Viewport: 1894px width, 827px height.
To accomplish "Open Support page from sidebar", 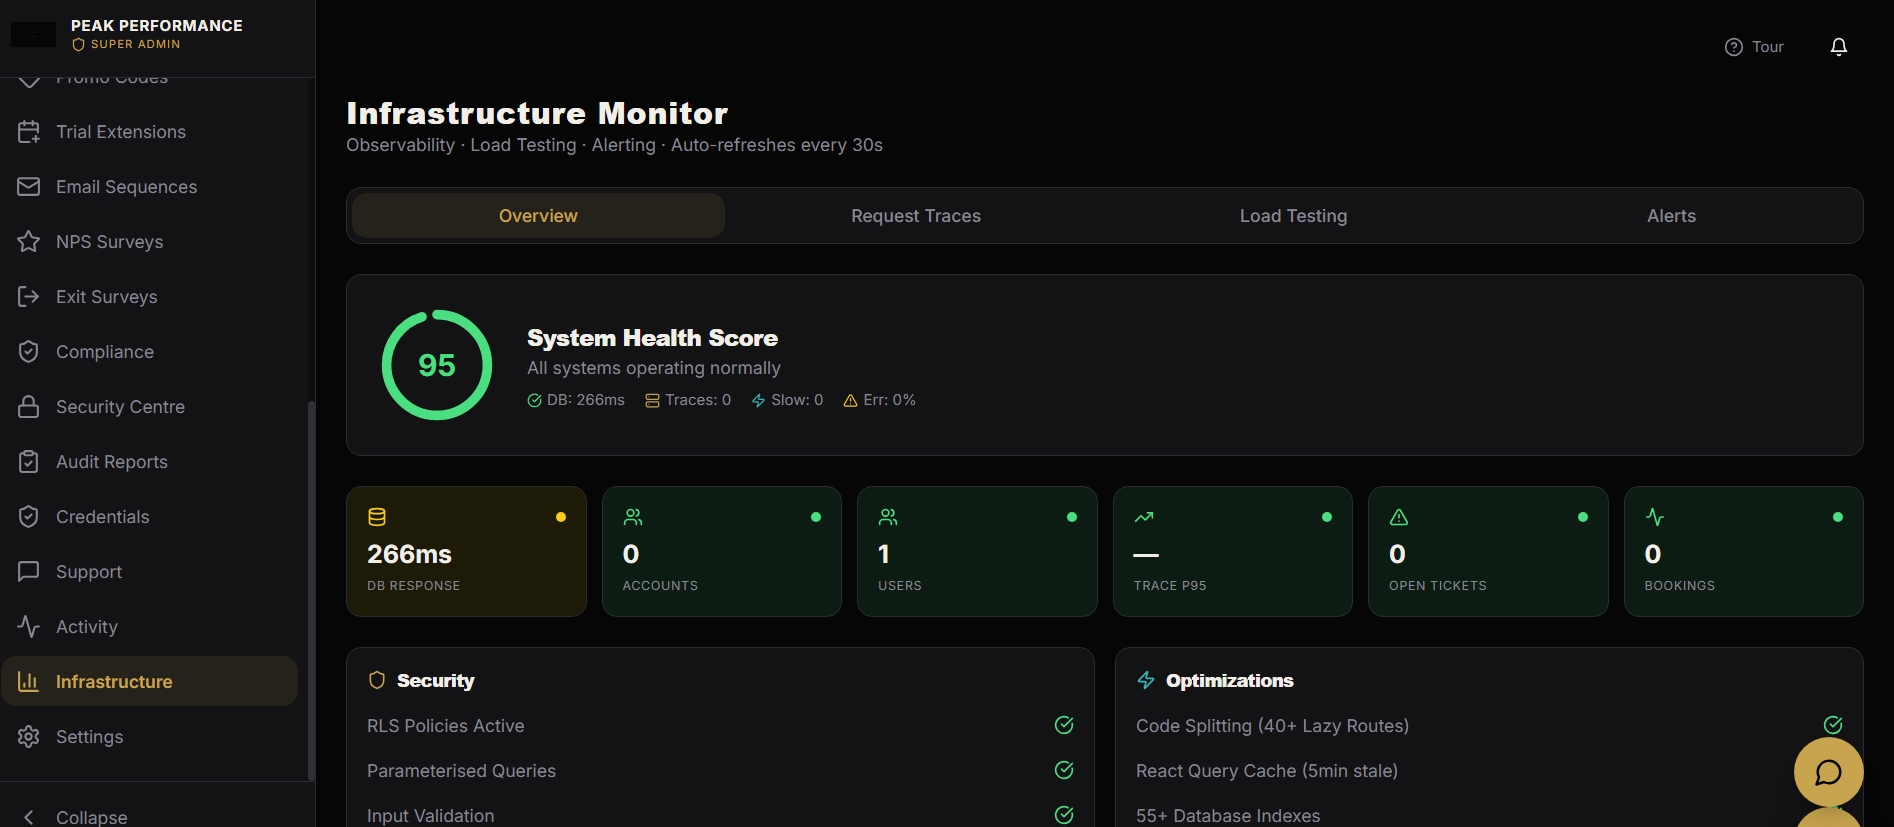I will click(150, 572).
